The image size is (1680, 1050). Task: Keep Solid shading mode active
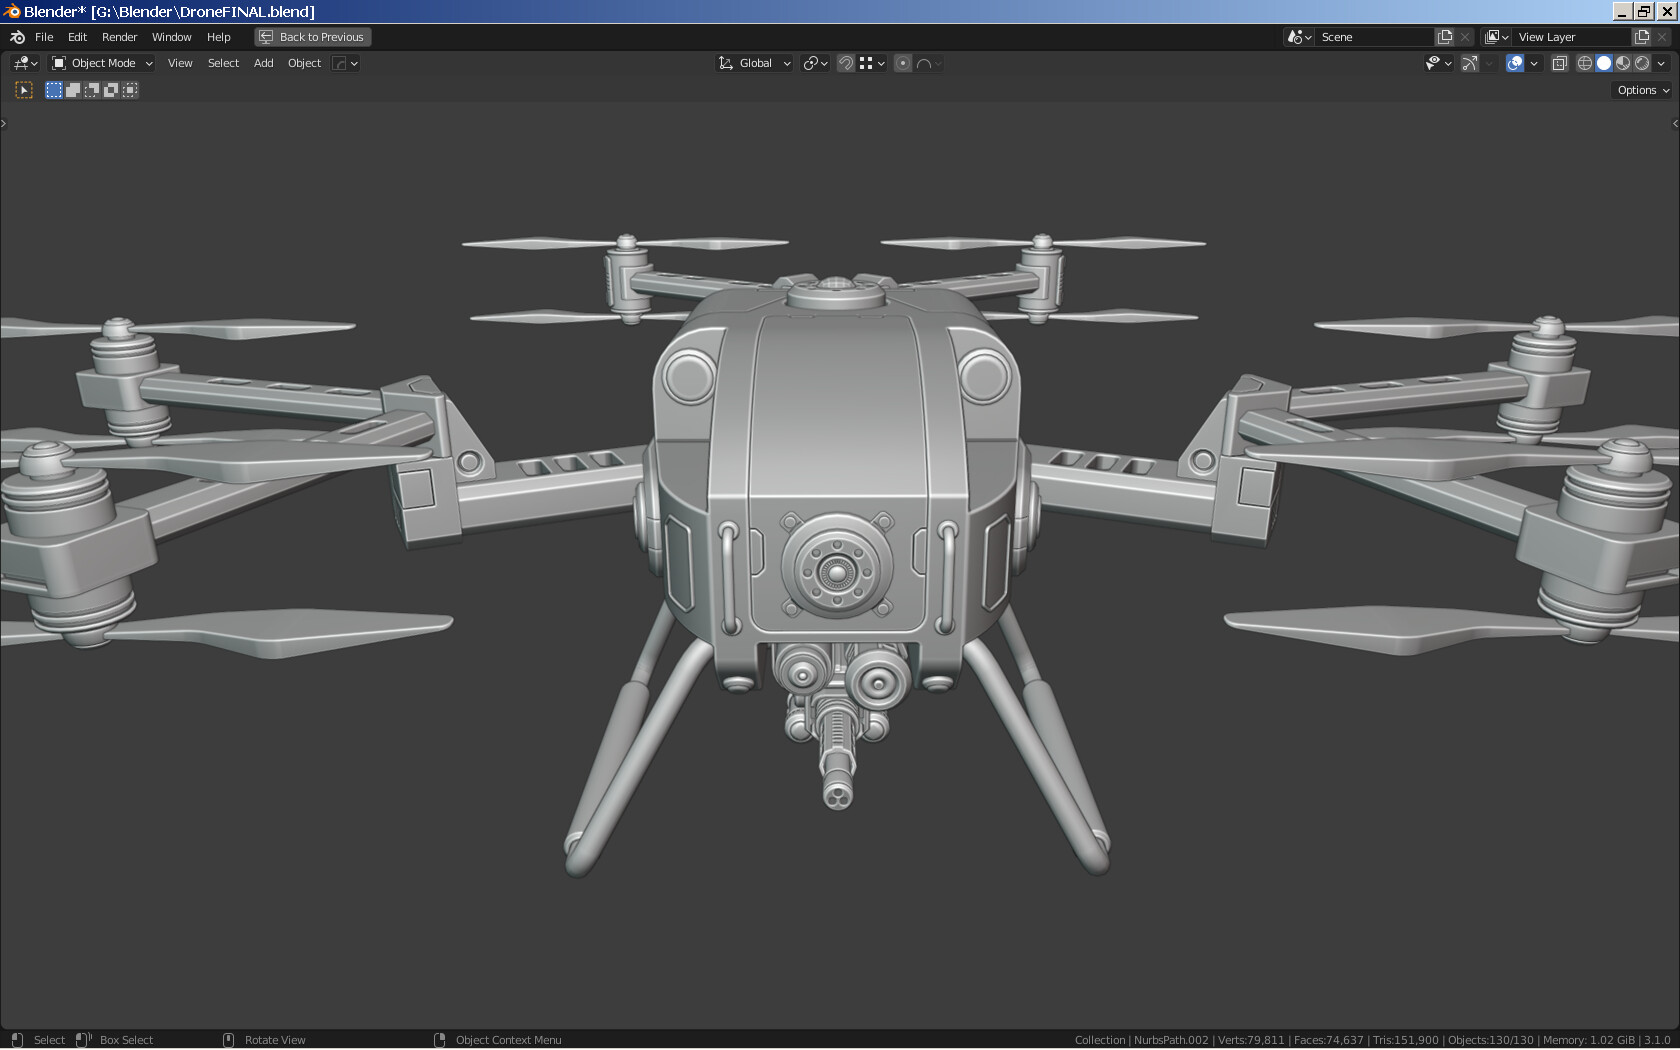pos(1603,63)
